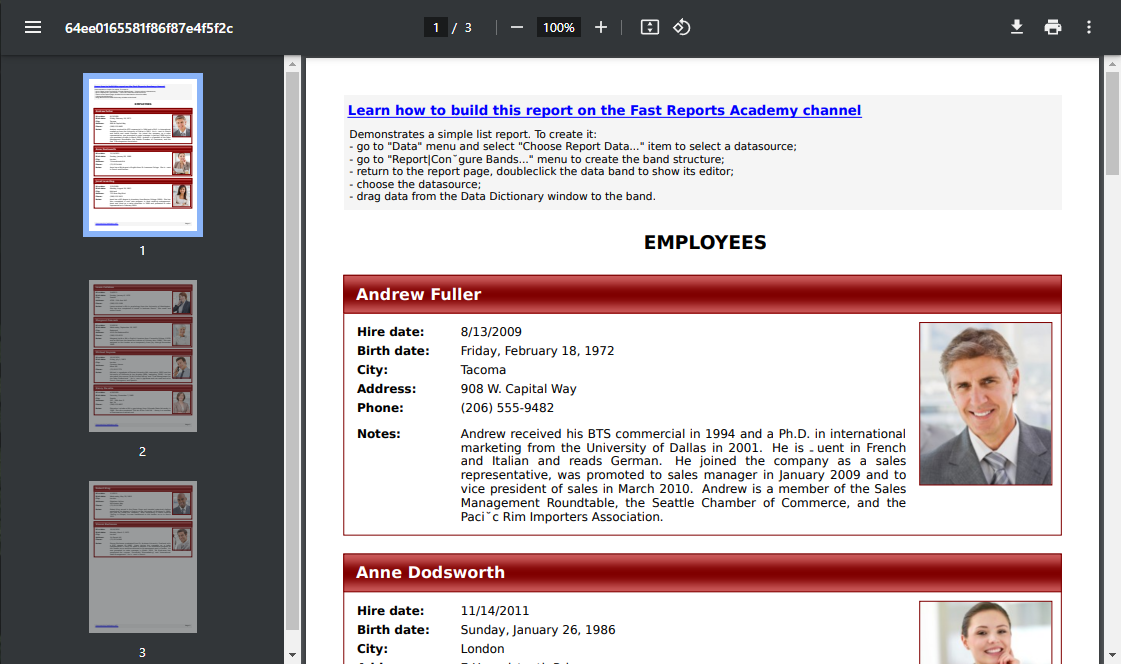Download the PDF file
This screenshot has height=664, width=1121.
tap(1017, 27)
